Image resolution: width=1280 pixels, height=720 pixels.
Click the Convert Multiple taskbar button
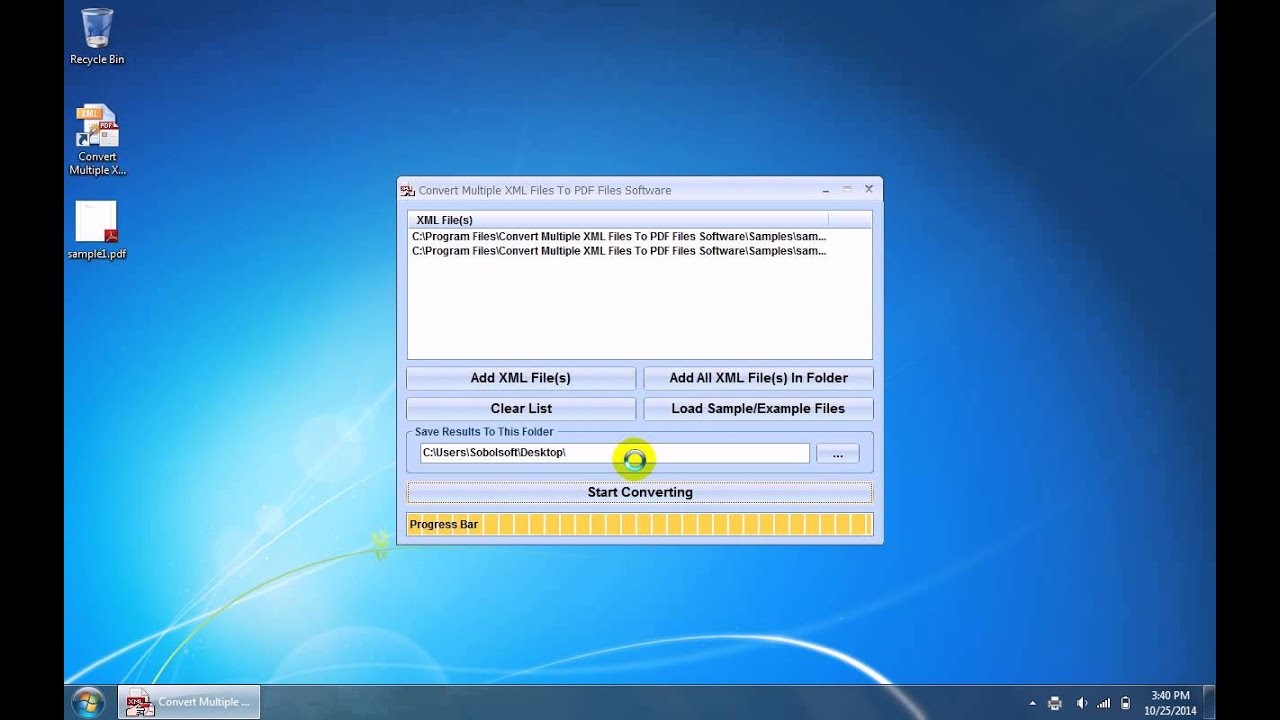click(x=189, y=702)
